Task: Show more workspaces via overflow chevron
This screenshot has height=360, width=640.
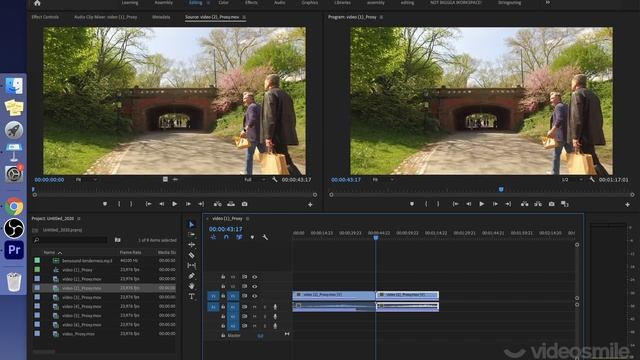Action: pyautogui.click(x=548, y=2)
